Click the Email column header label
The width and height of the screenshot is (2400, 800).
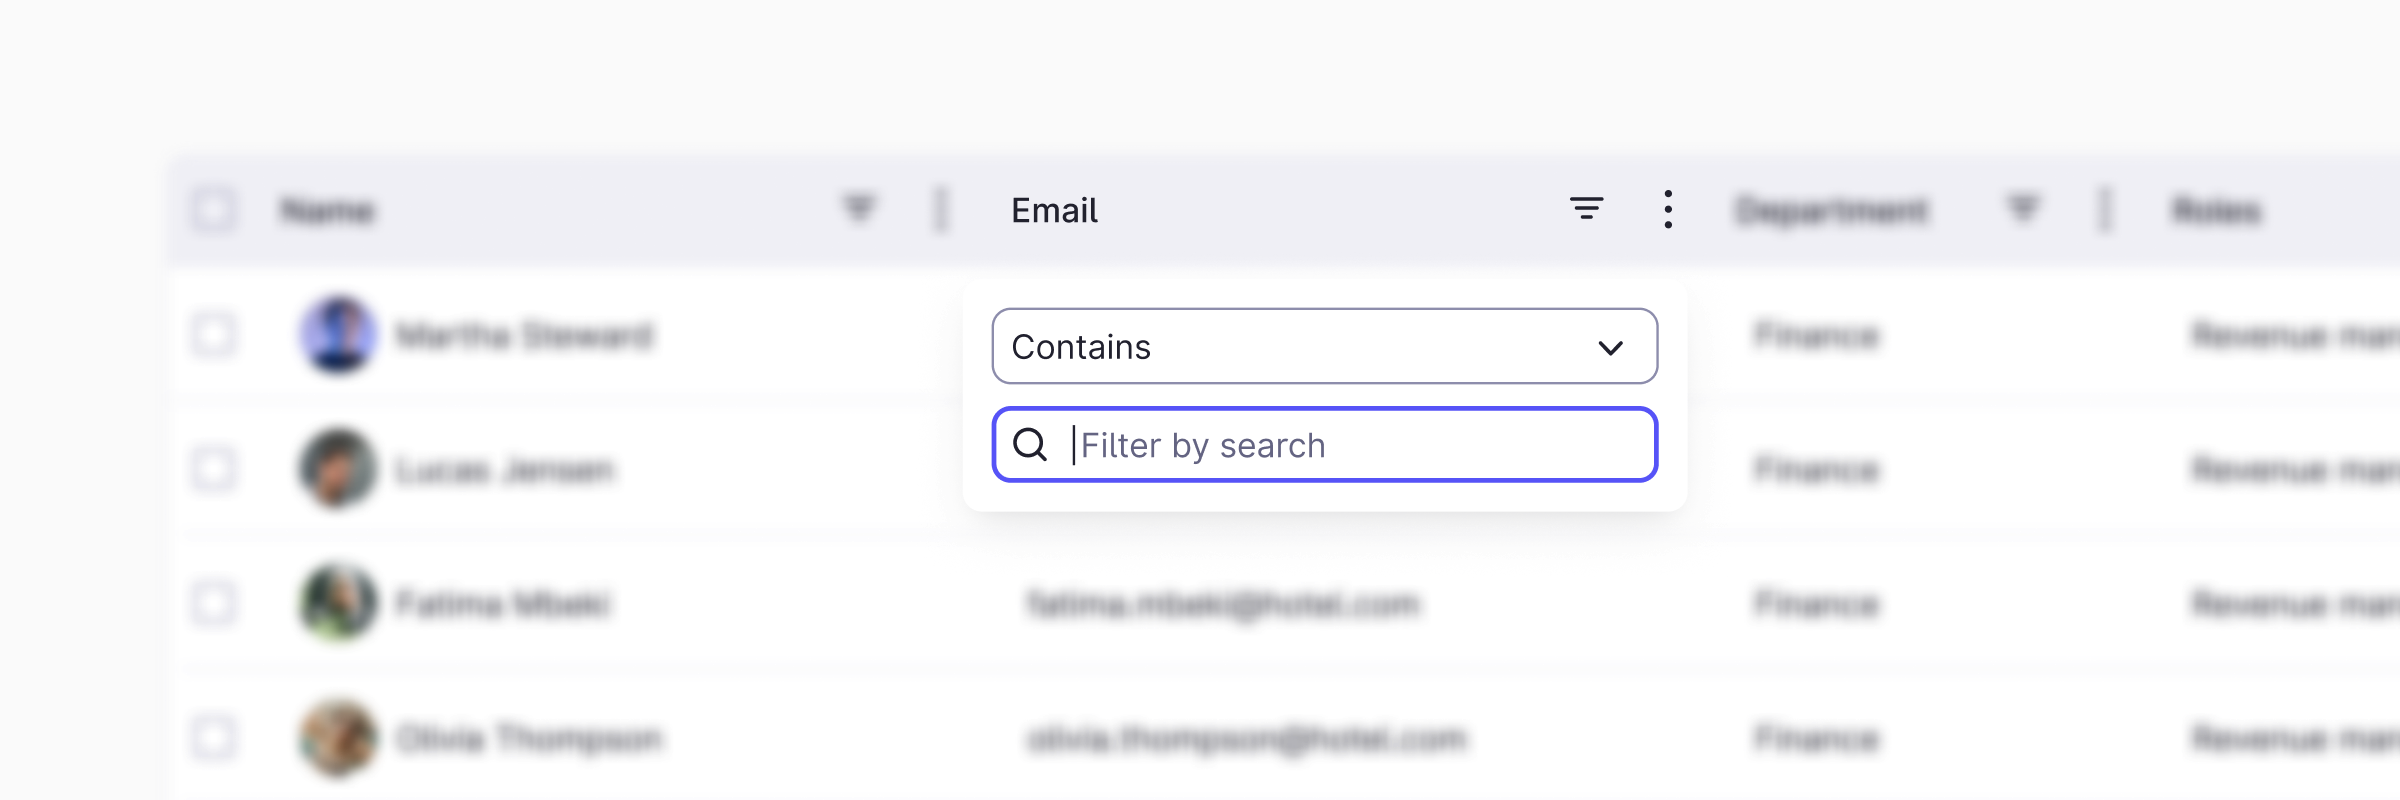tap(1054, 210)
